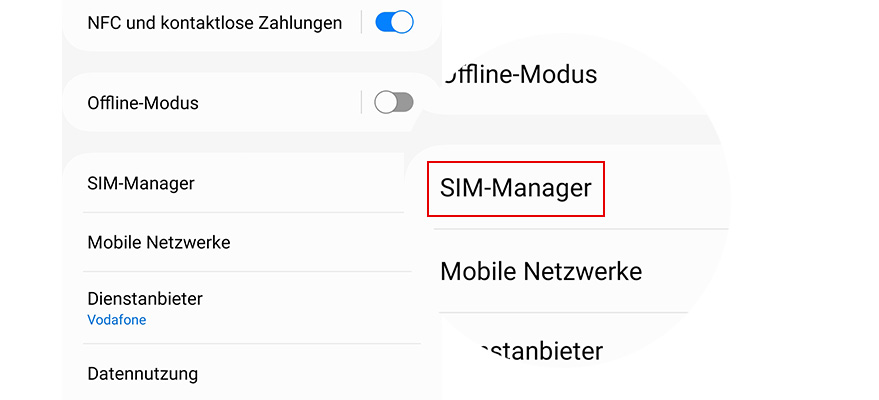The height and width of the screenshot is (400, 879).
Task: Open NFC und kontaktlose Zahlungen settings label
Action: [215, 22]
